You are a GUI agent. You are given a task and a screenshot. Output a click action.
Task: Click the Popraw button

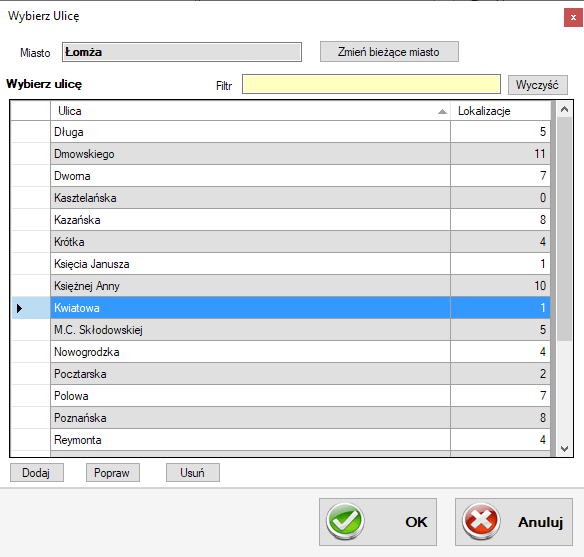[x=112, y=472]
